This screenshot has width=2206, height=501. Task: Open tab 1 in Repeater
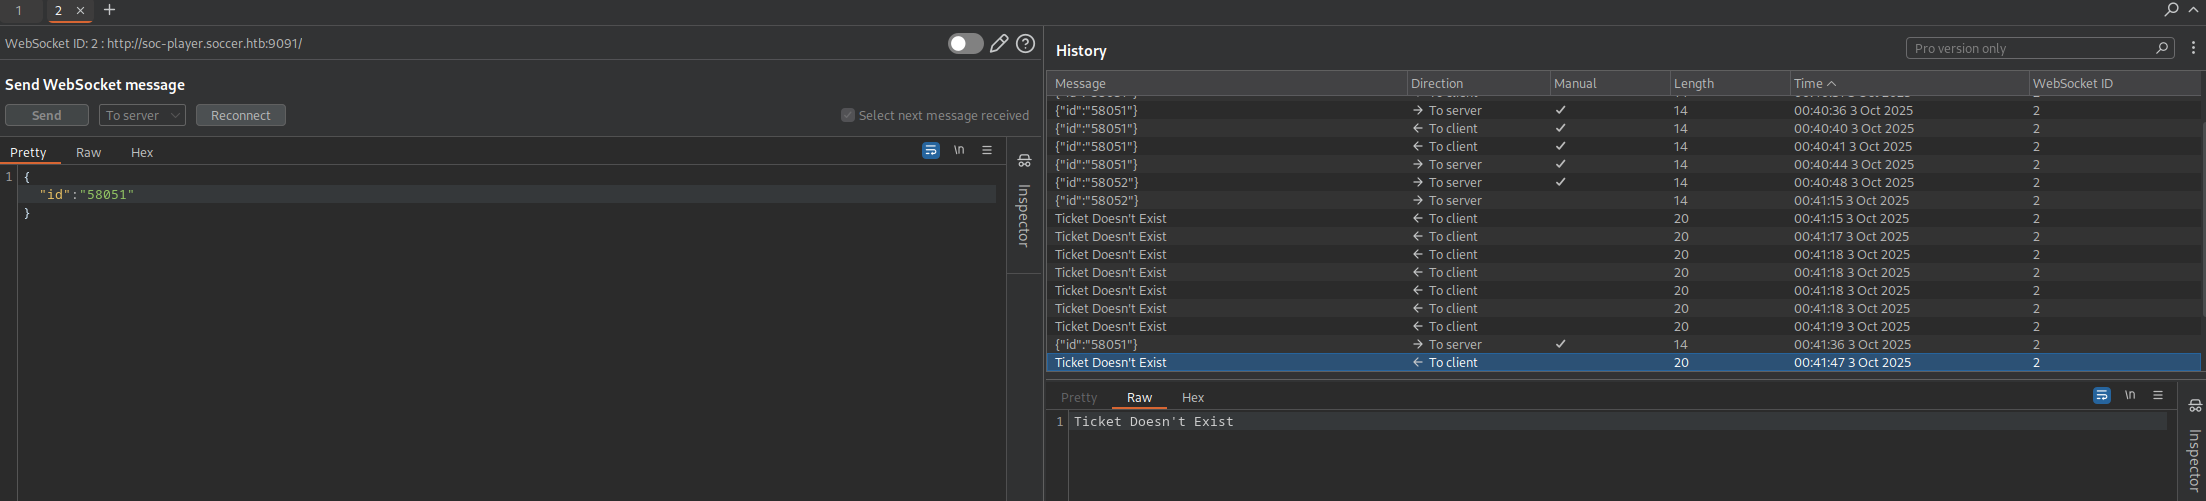pos(19,11)
